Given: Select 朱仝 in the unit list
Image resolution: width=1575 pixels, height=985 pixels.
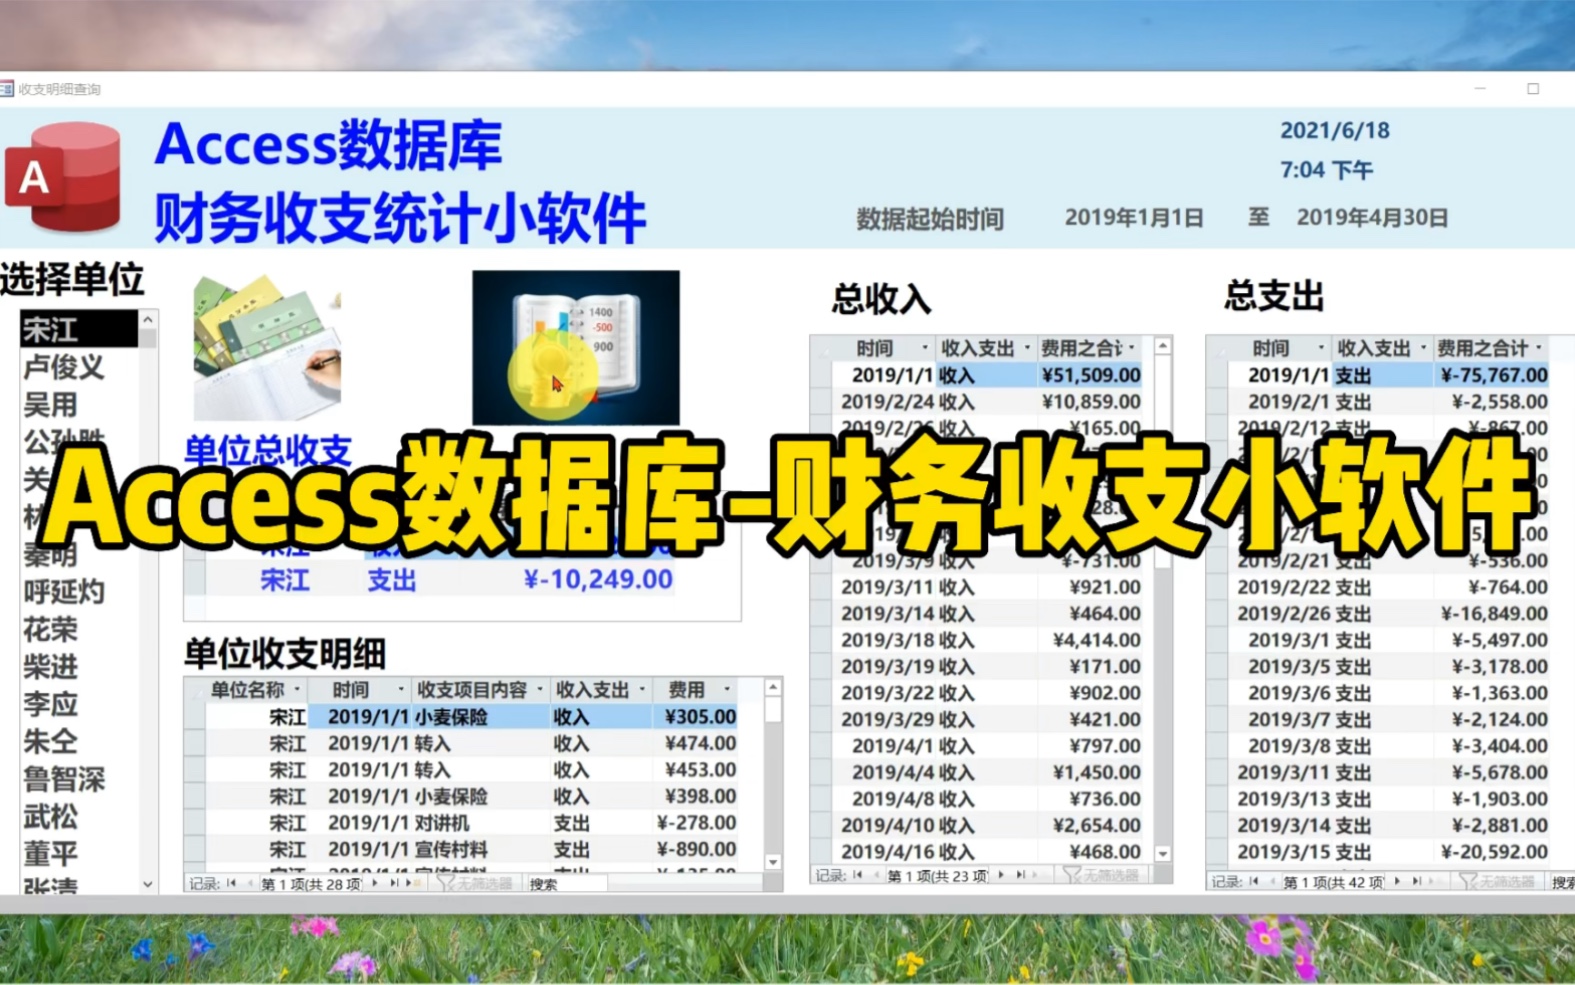Looking at the screenshot, I should tap(79, 741).
